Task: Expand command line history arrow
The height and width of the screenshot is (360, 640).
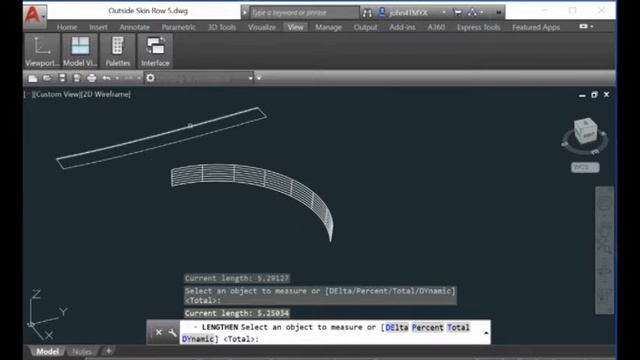Action: pos(486,333)
